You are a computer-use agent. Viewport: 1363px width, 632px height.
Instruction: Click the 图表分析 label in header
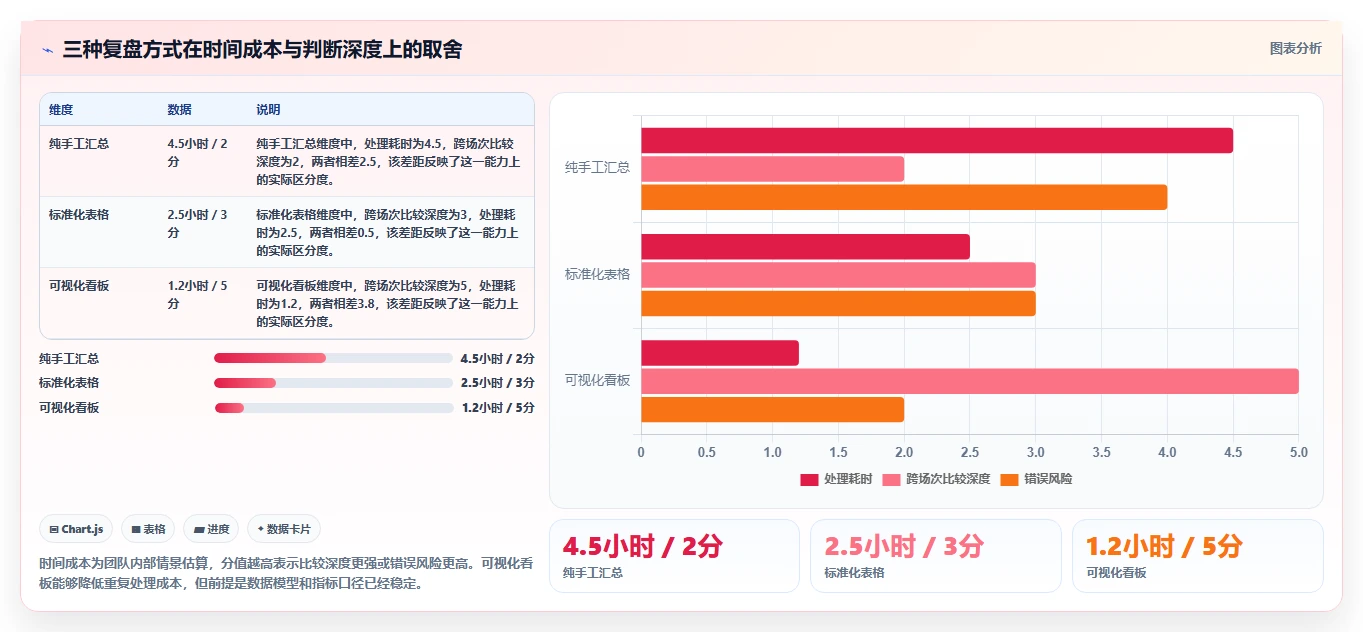pos(1295,48)
